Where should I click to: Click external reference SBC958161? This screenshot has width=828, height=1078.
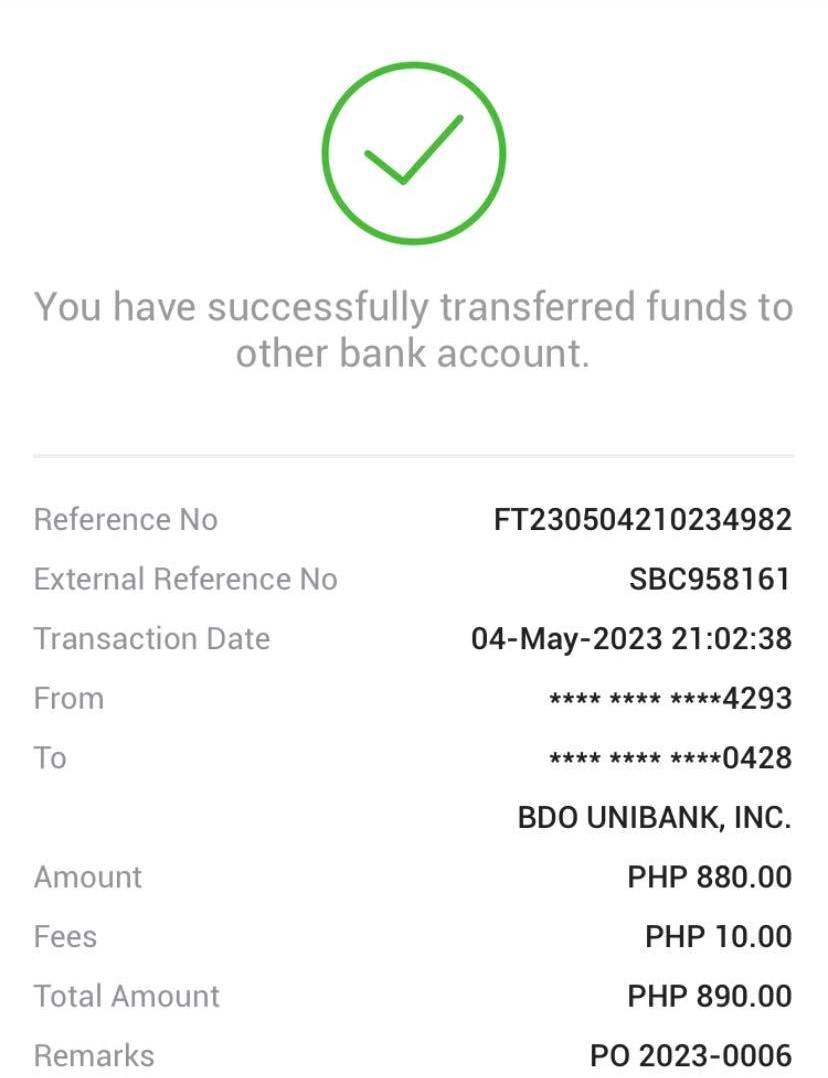pos(710,579)
